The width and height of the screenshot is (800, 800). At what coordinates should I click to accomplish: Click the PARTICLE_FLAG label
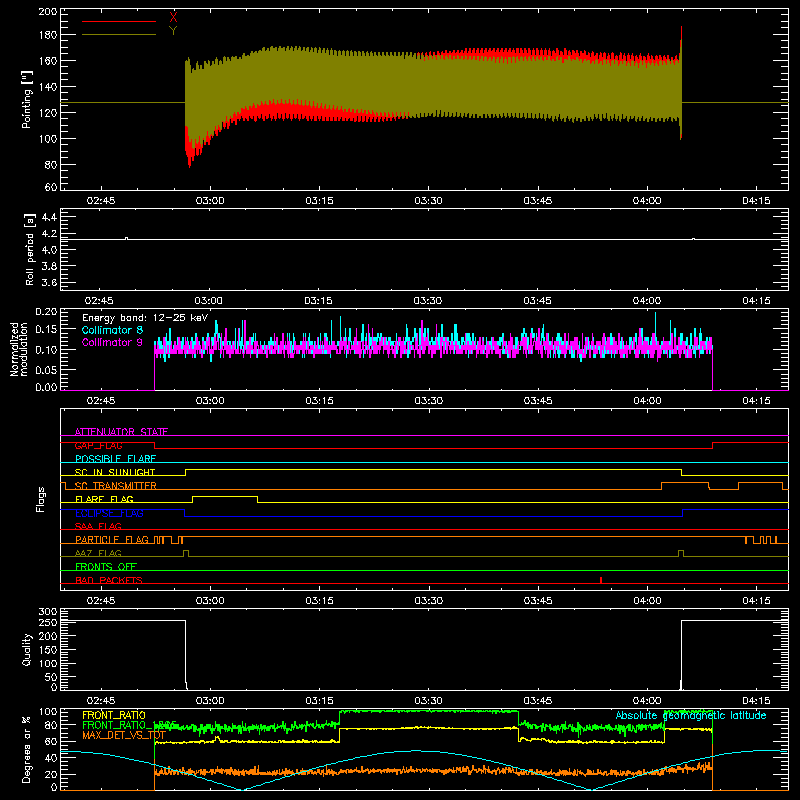[112, 540]
